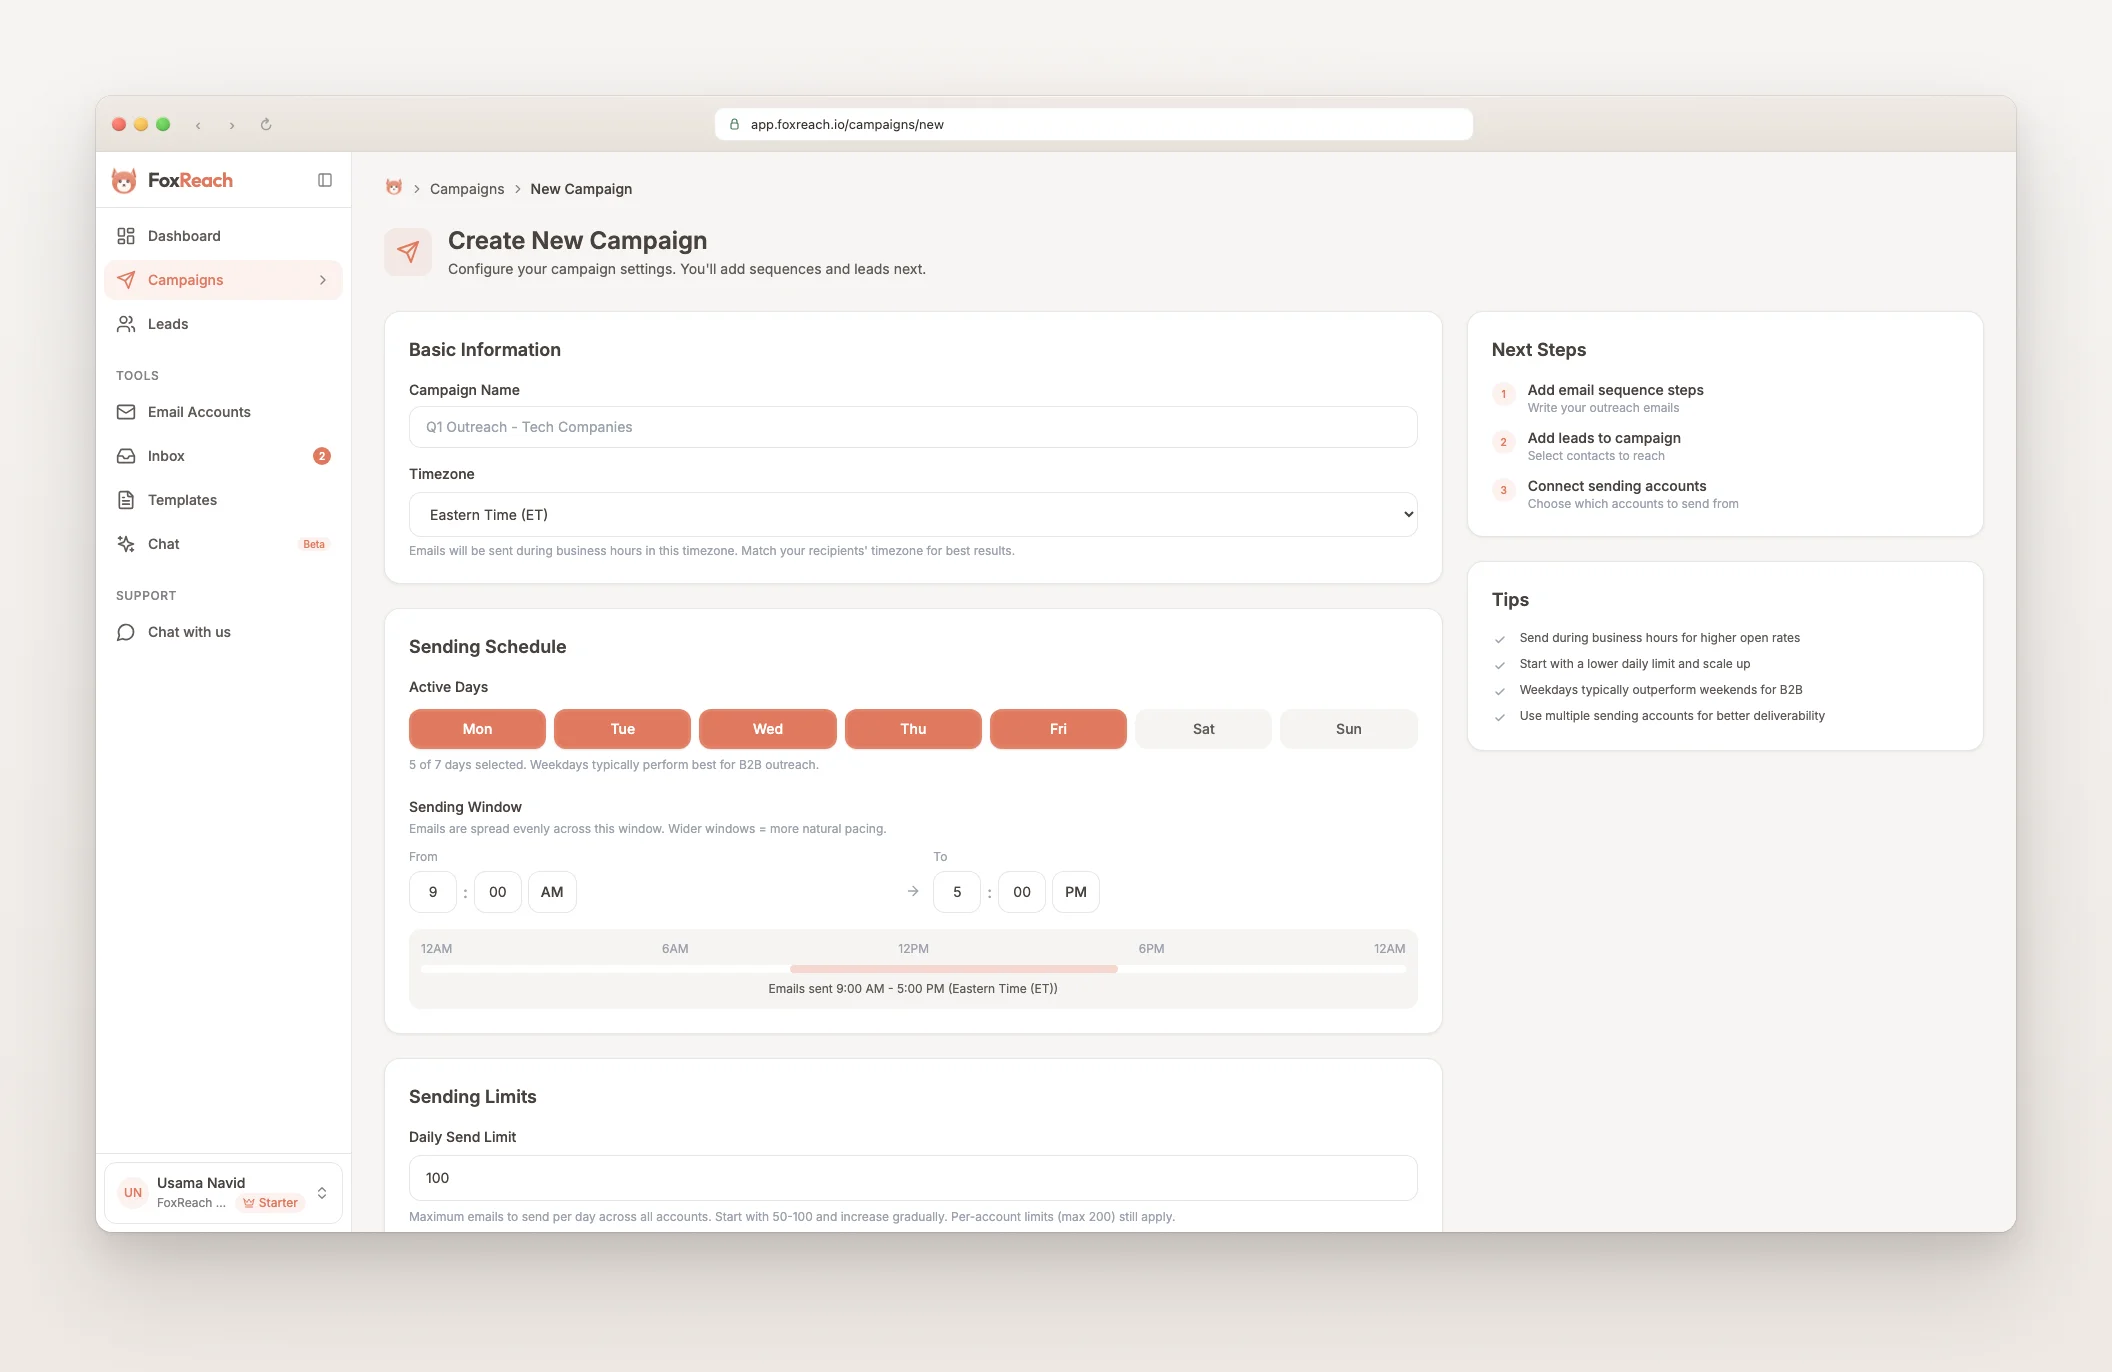The height and width of the screenshot is (1372, 2112).
Task: Toggle the From time AM selector
Action: 552,892
